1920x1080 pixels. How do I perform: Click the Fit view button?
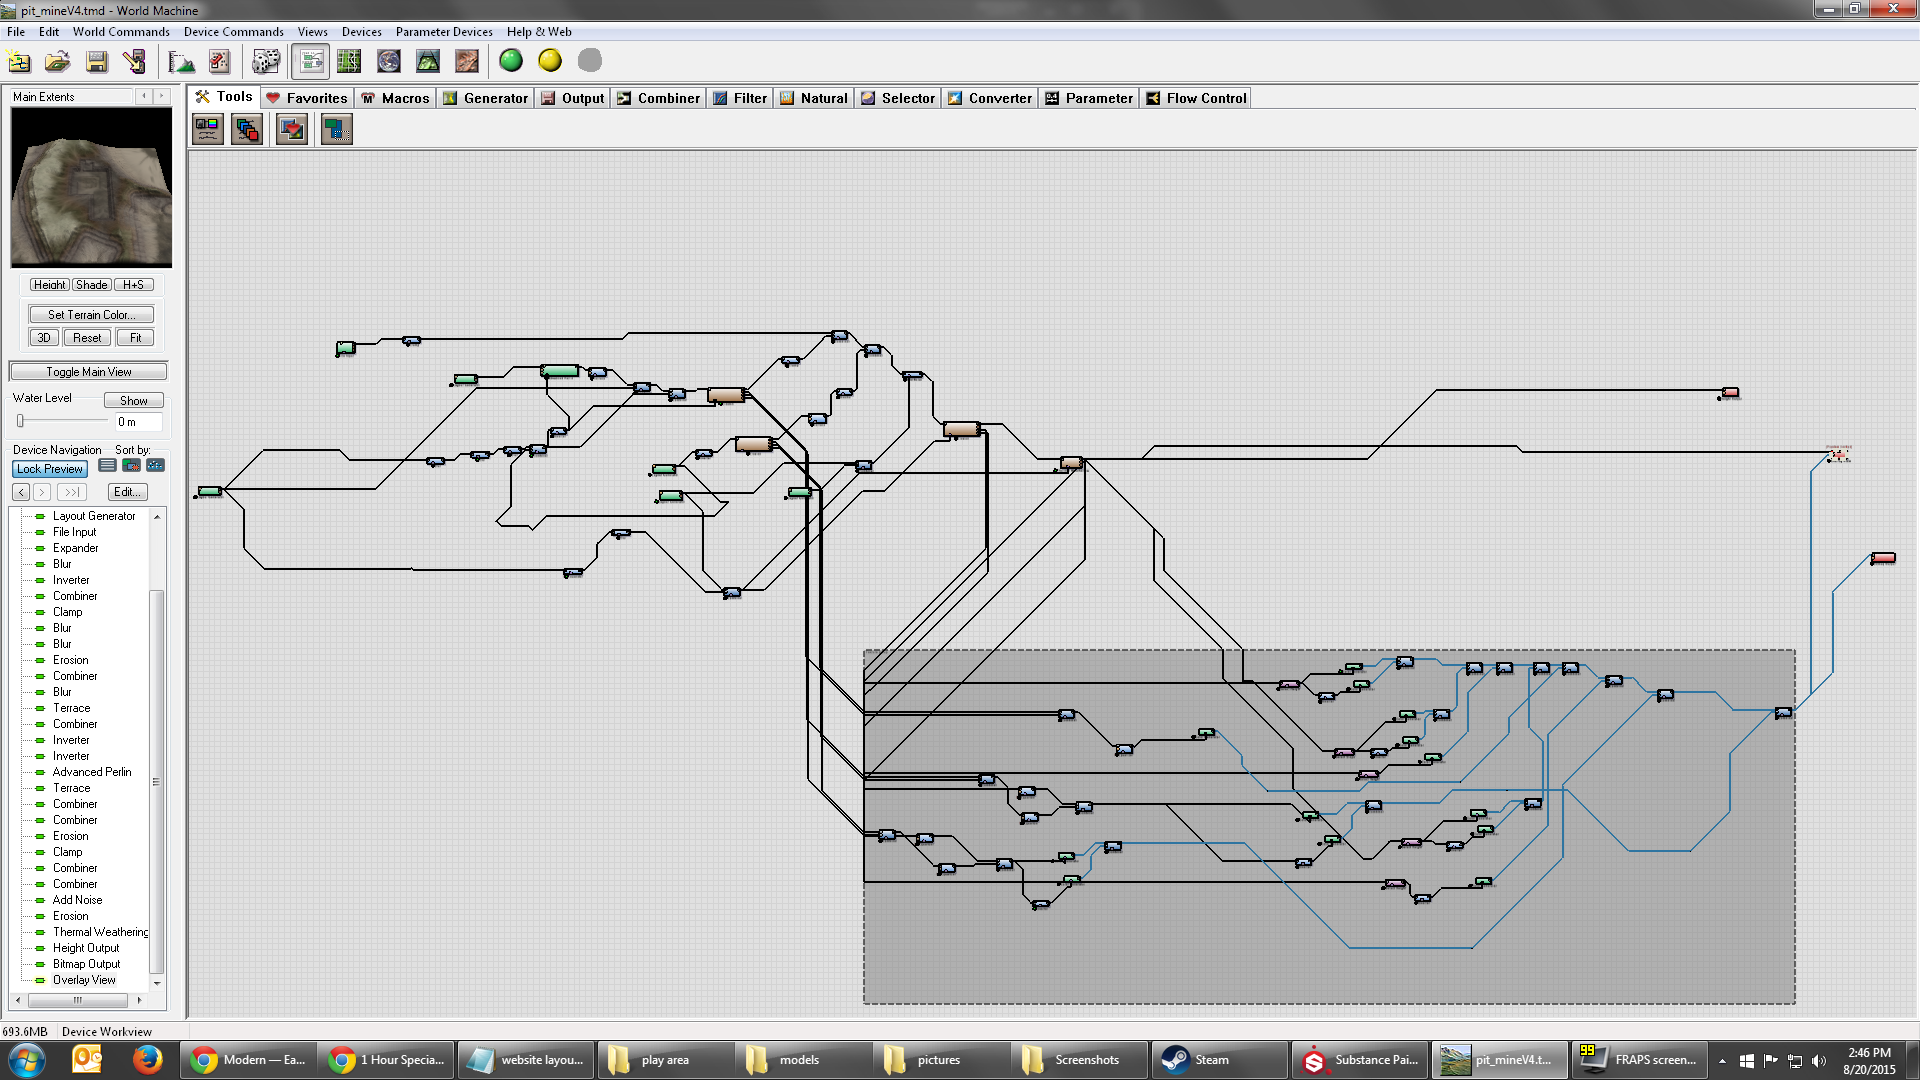pyautogui.click(x=135, y=338)
